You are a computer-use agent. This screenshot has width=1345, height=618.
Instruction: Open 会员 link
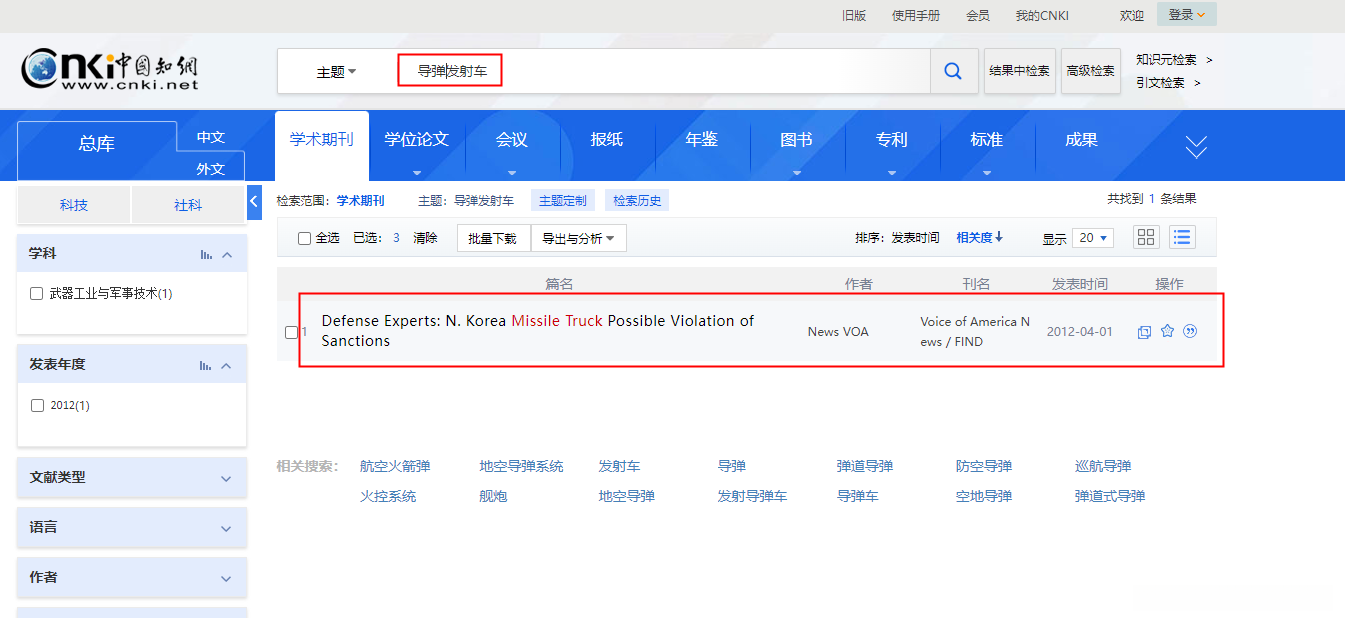point(978,15)
